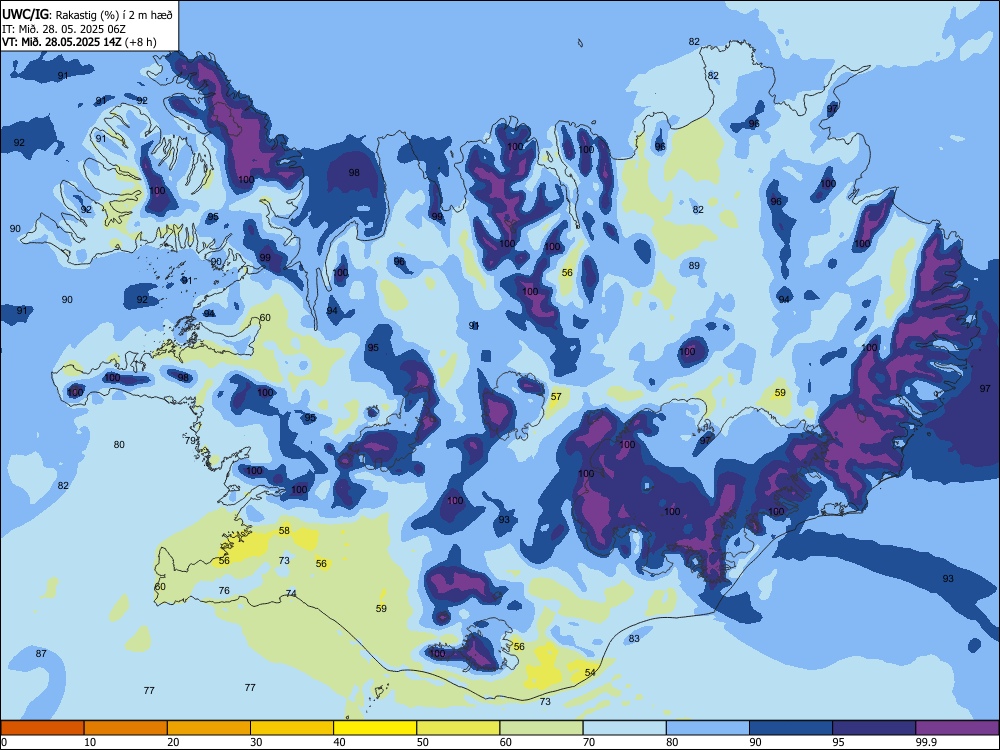Click the '10' legend scale label
The height and width of the screenshot is (750, 1000).
pos(90,742)
